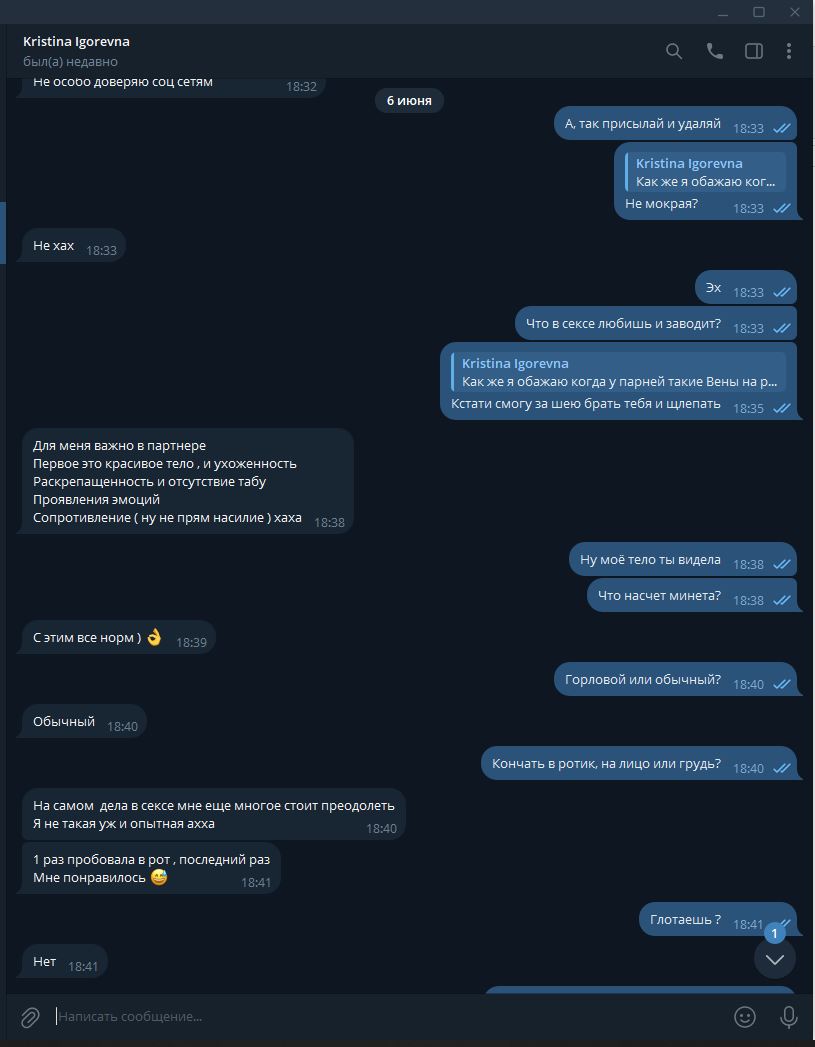Screen dimensions: 815x1047
Task: Open the quoted reply above the 18:35 message
Action: click(x=618, y=372)
